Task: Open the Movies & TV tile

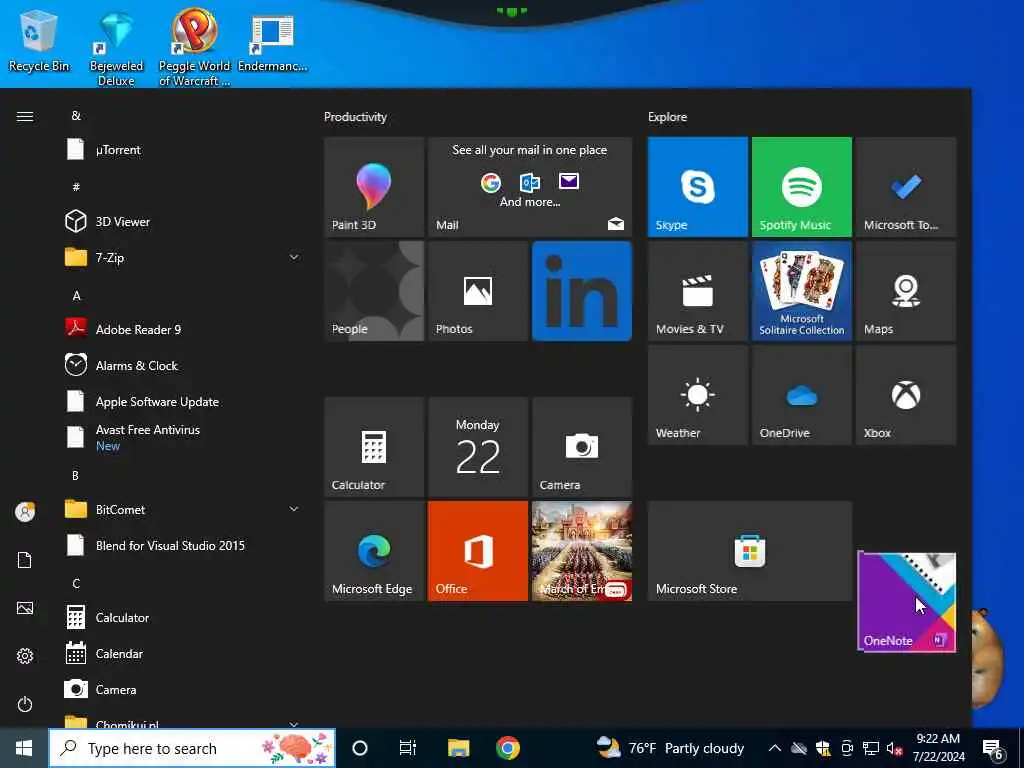Action: 697,291
